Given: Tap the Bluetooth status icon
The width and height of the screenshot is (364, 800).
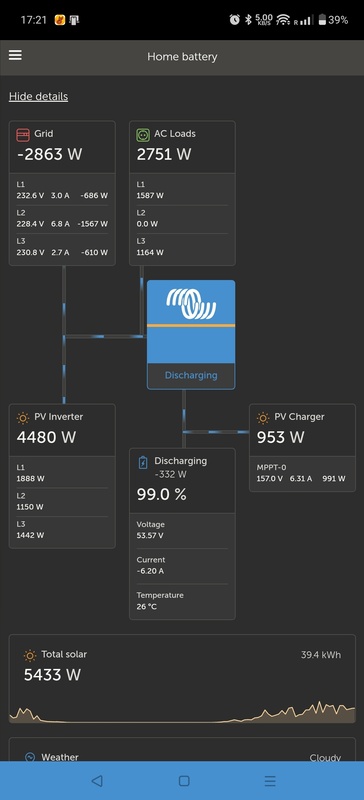Looking at the screenshot, I should 248,20.
